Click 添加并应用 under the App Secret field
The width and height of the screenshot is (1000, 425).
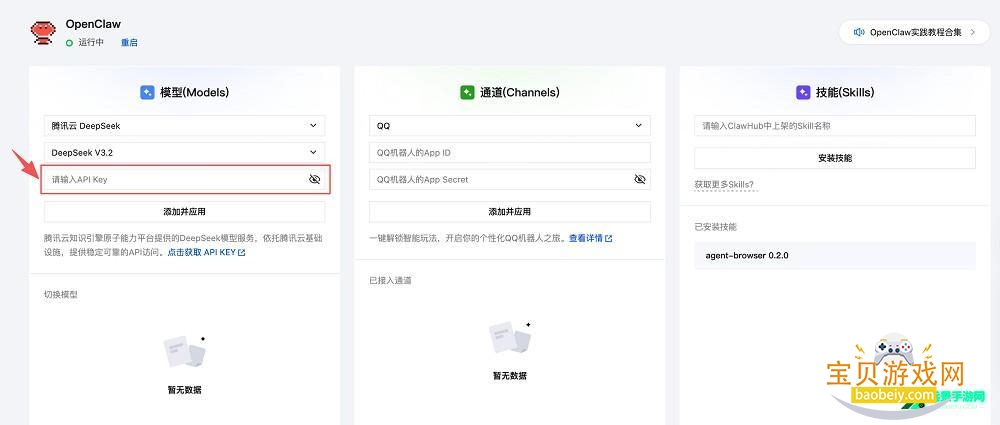(x=510, y=212)
